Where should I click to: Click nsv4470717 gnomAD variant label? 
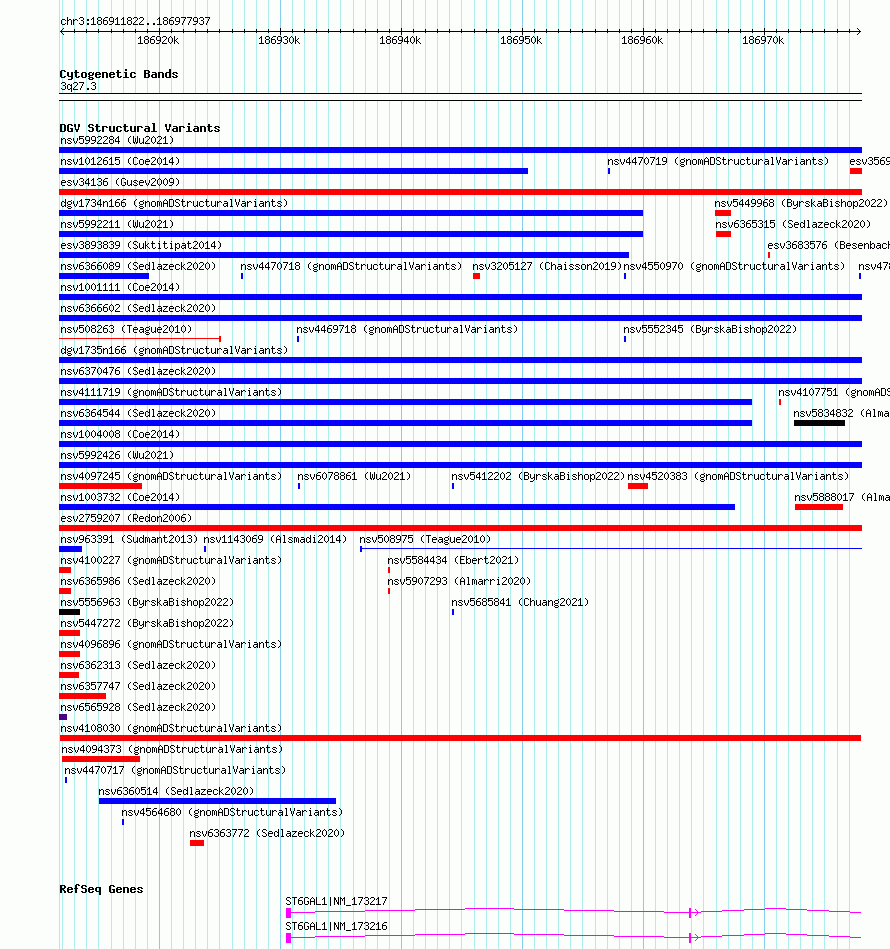175,770
